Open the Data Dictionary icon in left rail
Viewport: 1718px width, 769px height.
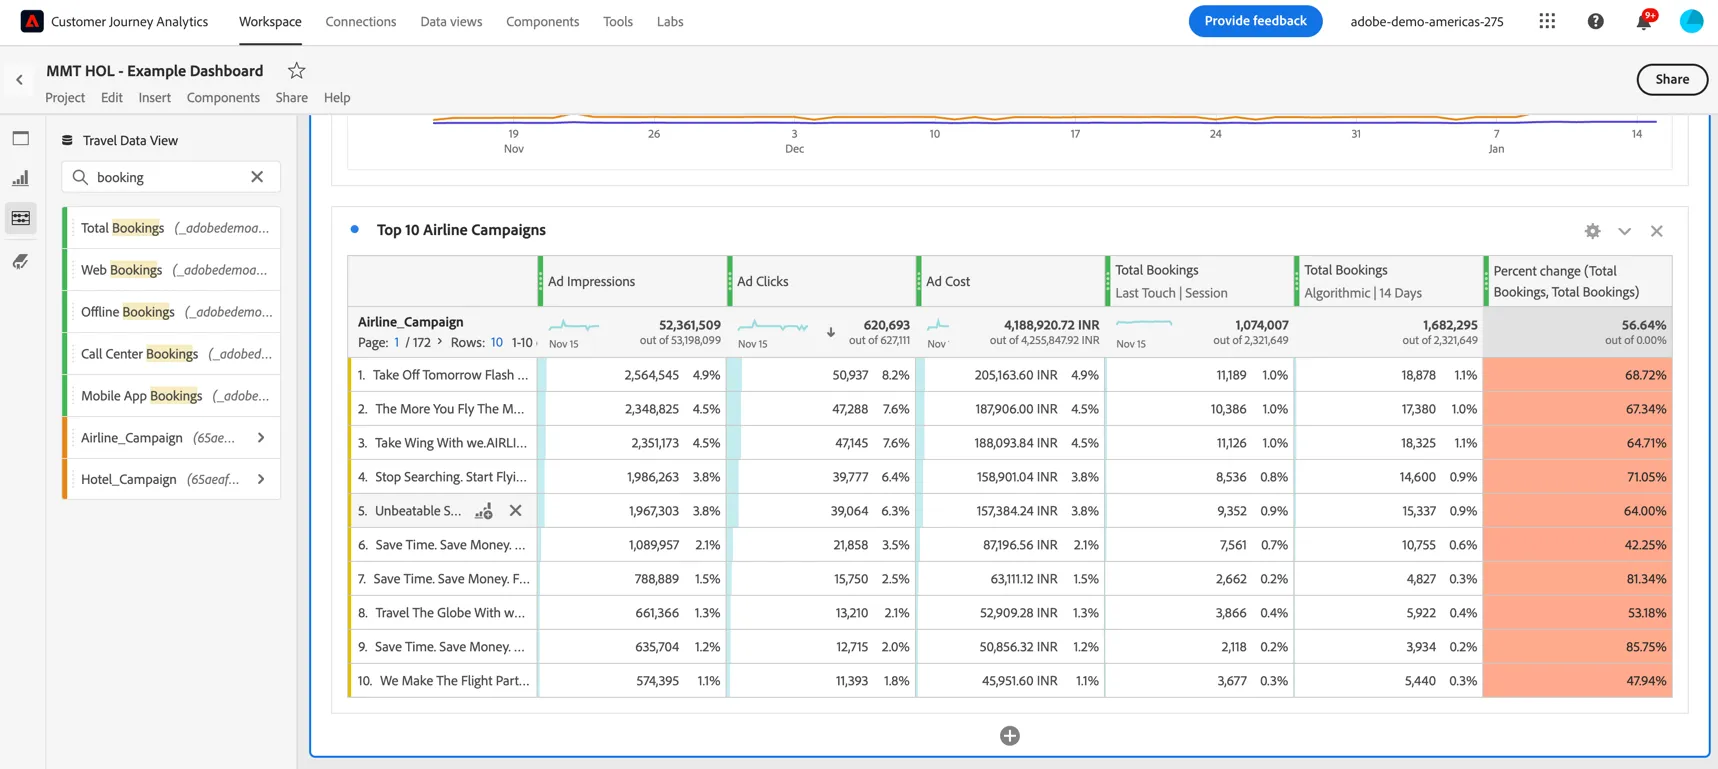(21, 261)
